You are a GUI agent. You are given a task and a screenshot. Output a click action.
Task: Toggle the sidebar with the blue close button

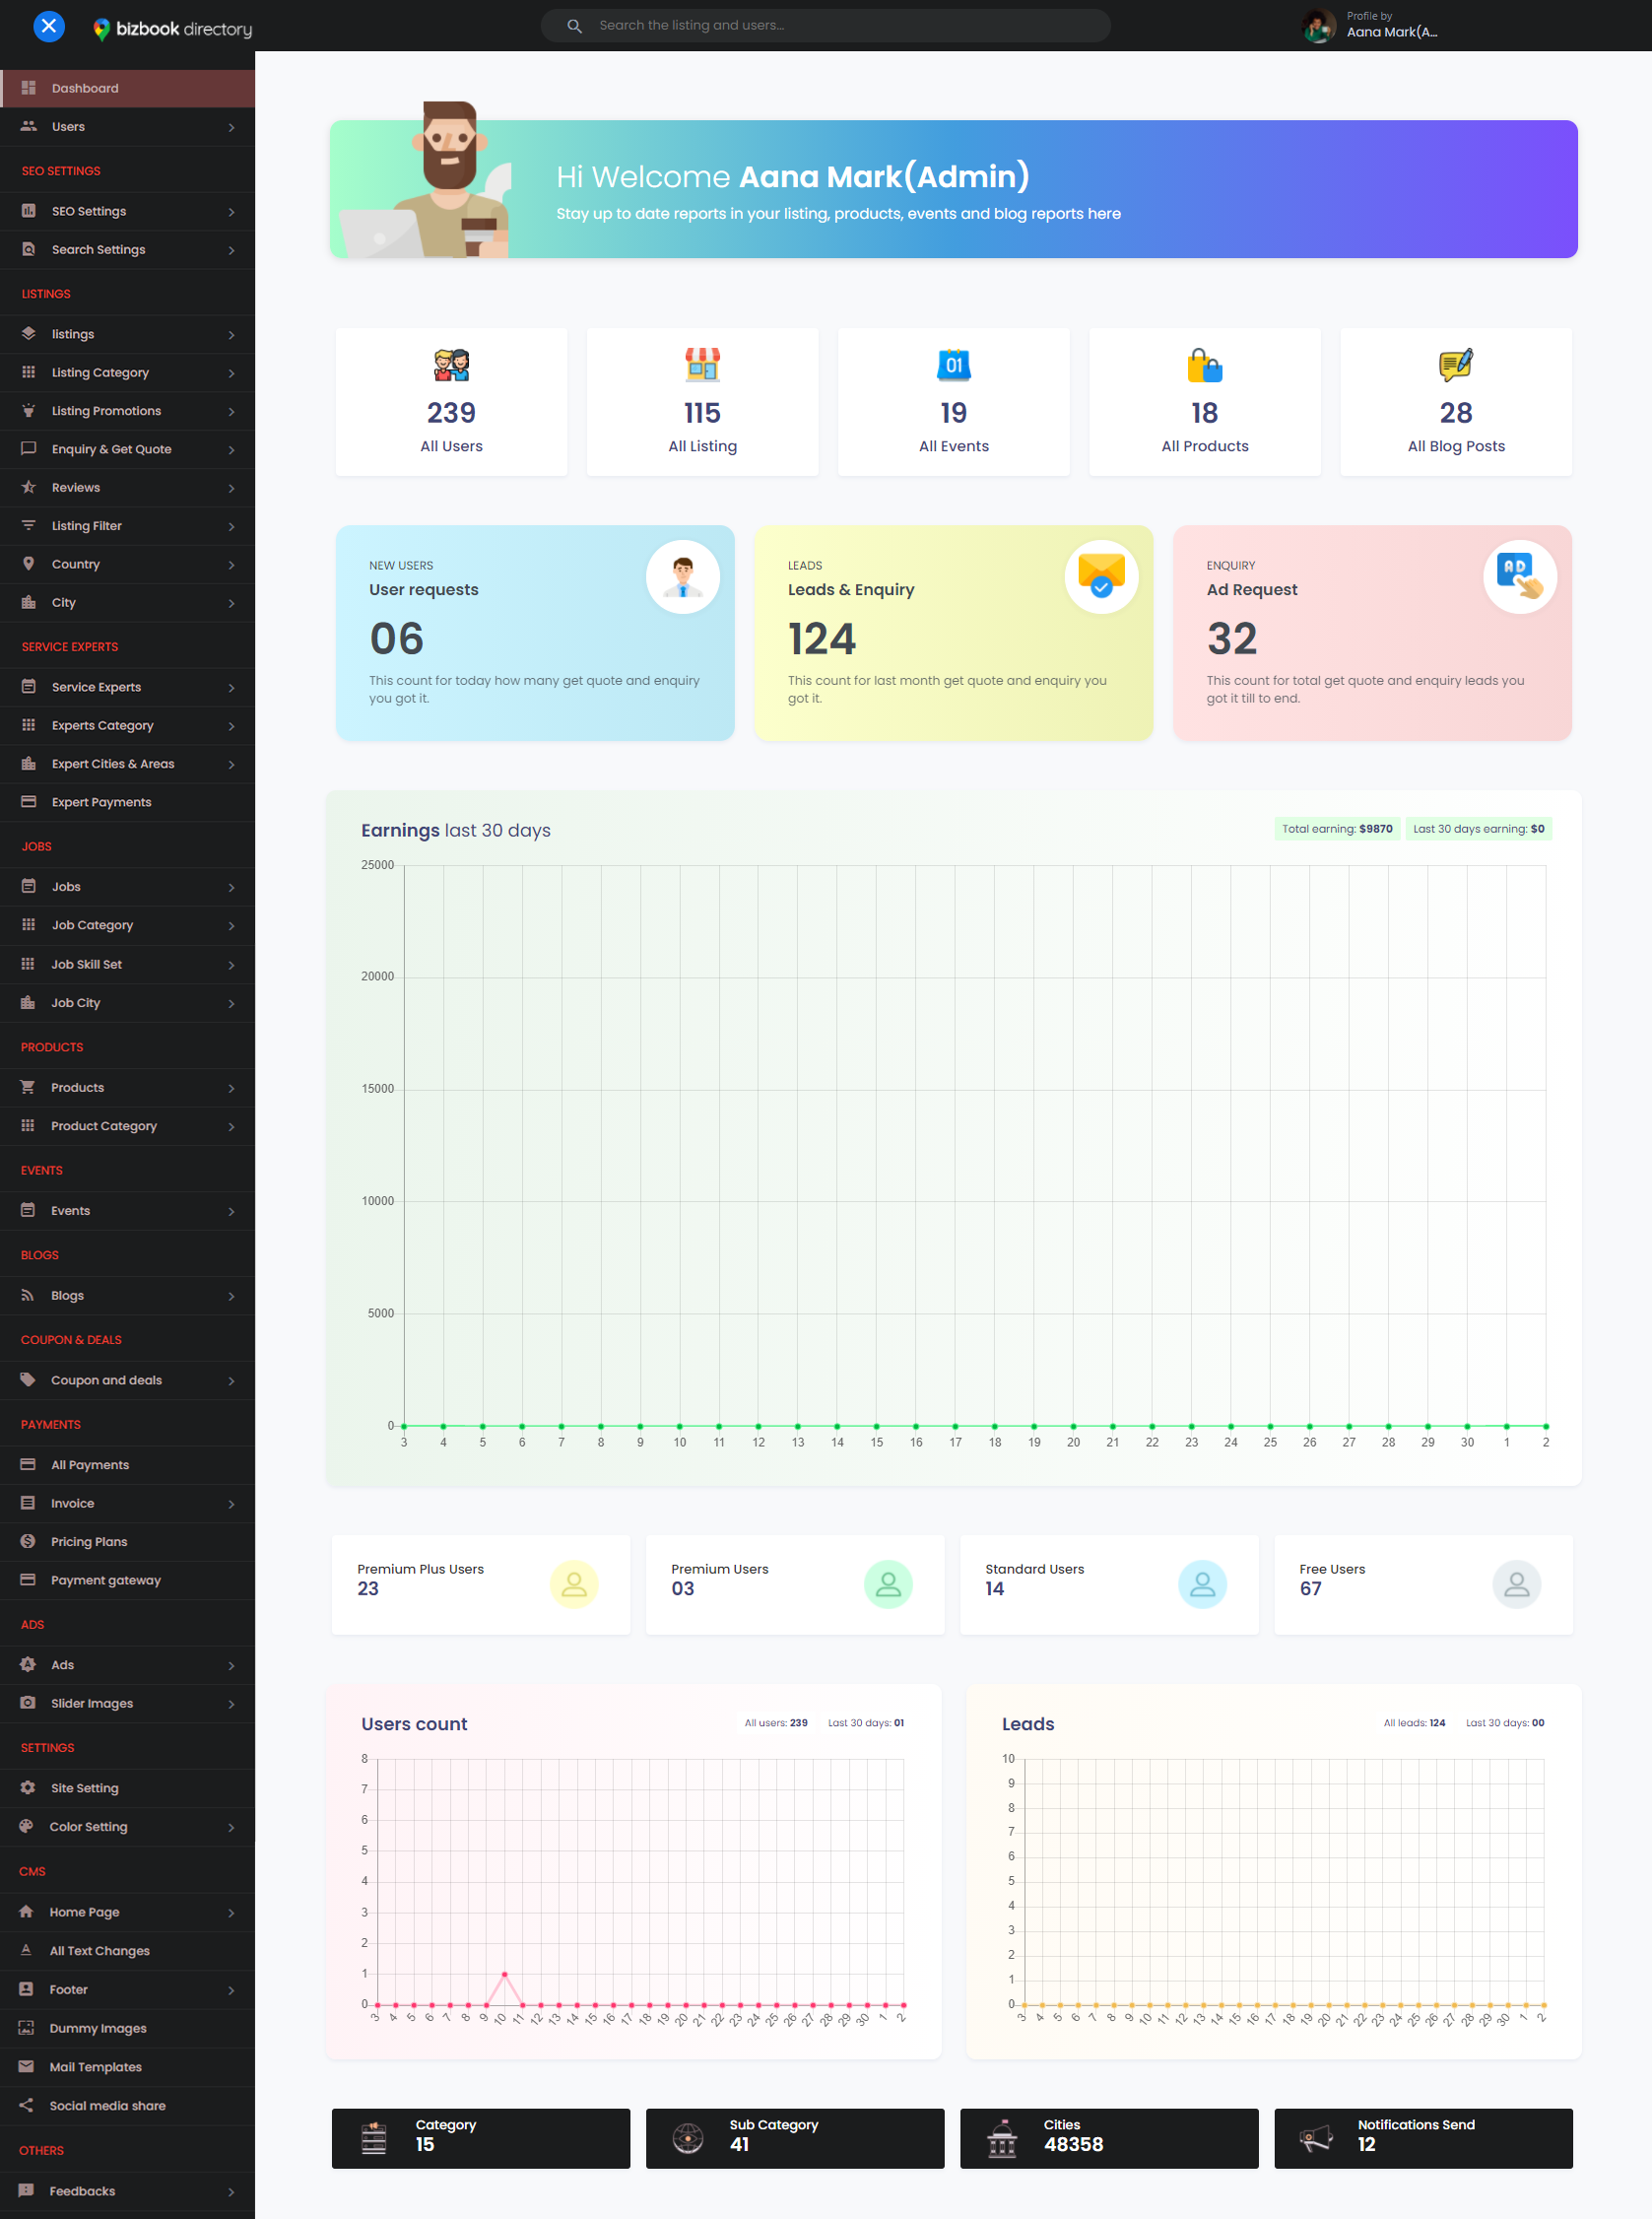[x=48, y=26]
